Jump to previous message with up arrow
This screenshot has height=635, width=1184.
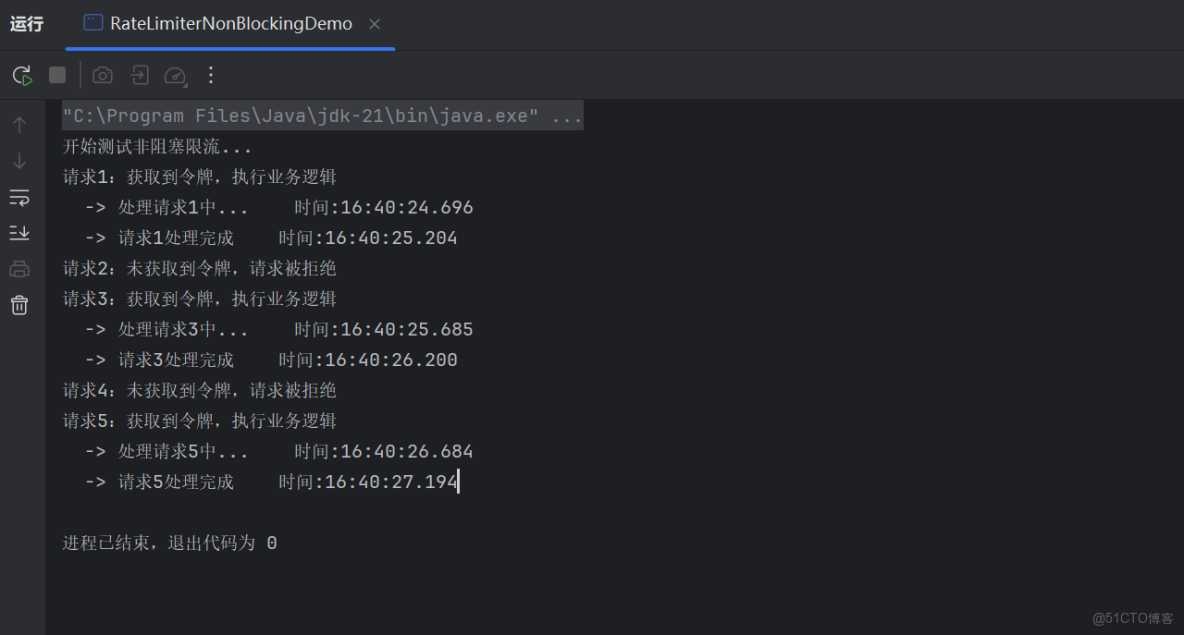(x=19, y=124)
